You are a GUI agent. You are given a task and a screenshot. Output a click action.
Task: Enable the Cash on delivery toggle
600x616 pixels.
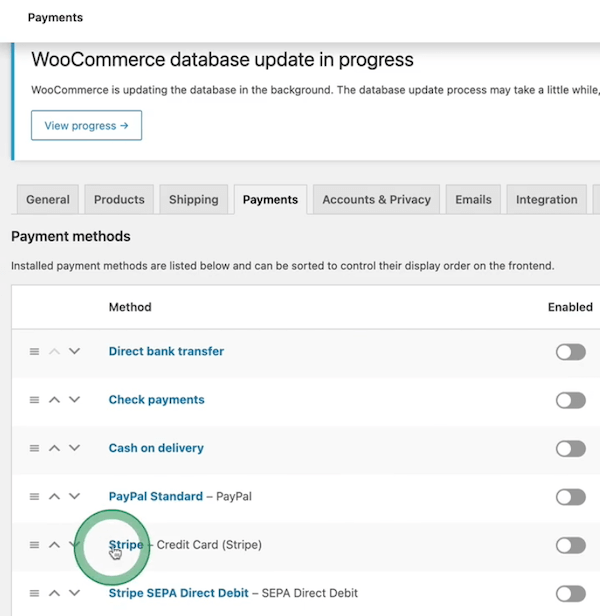point(570,448)
